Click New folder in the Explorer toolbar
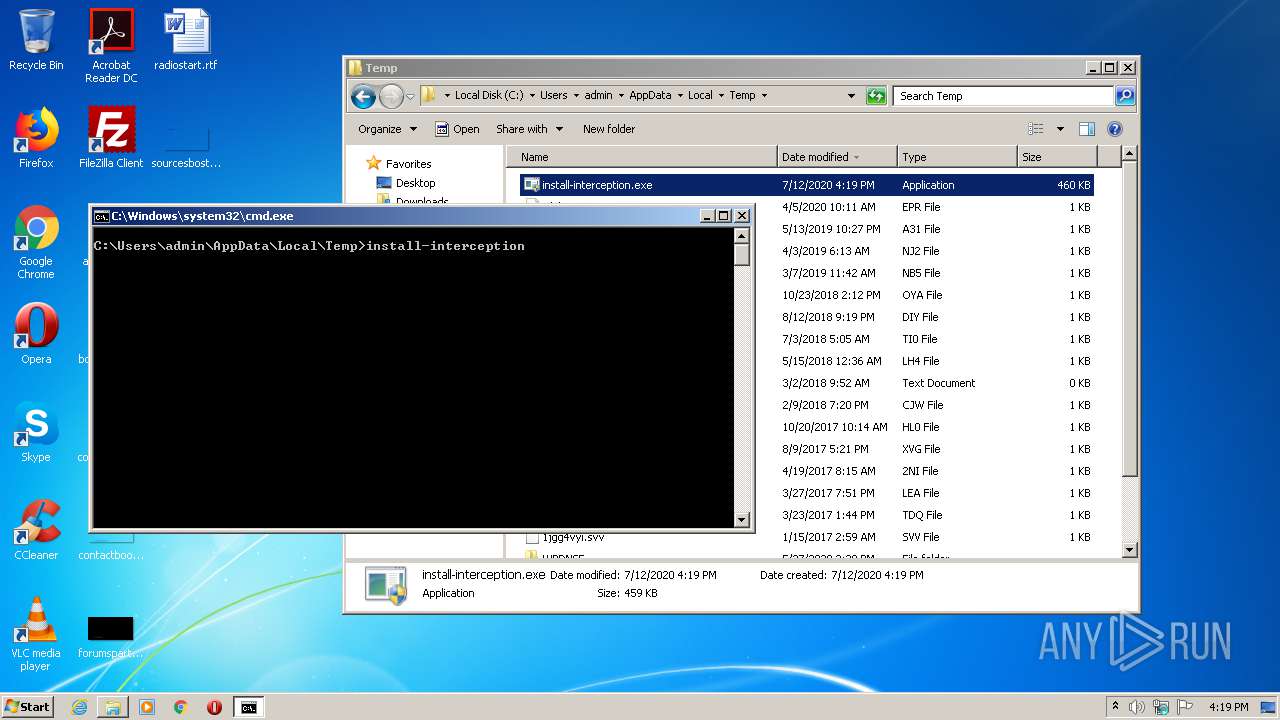1280x720 pixels. pyautogui.click(x=609, y=129)
